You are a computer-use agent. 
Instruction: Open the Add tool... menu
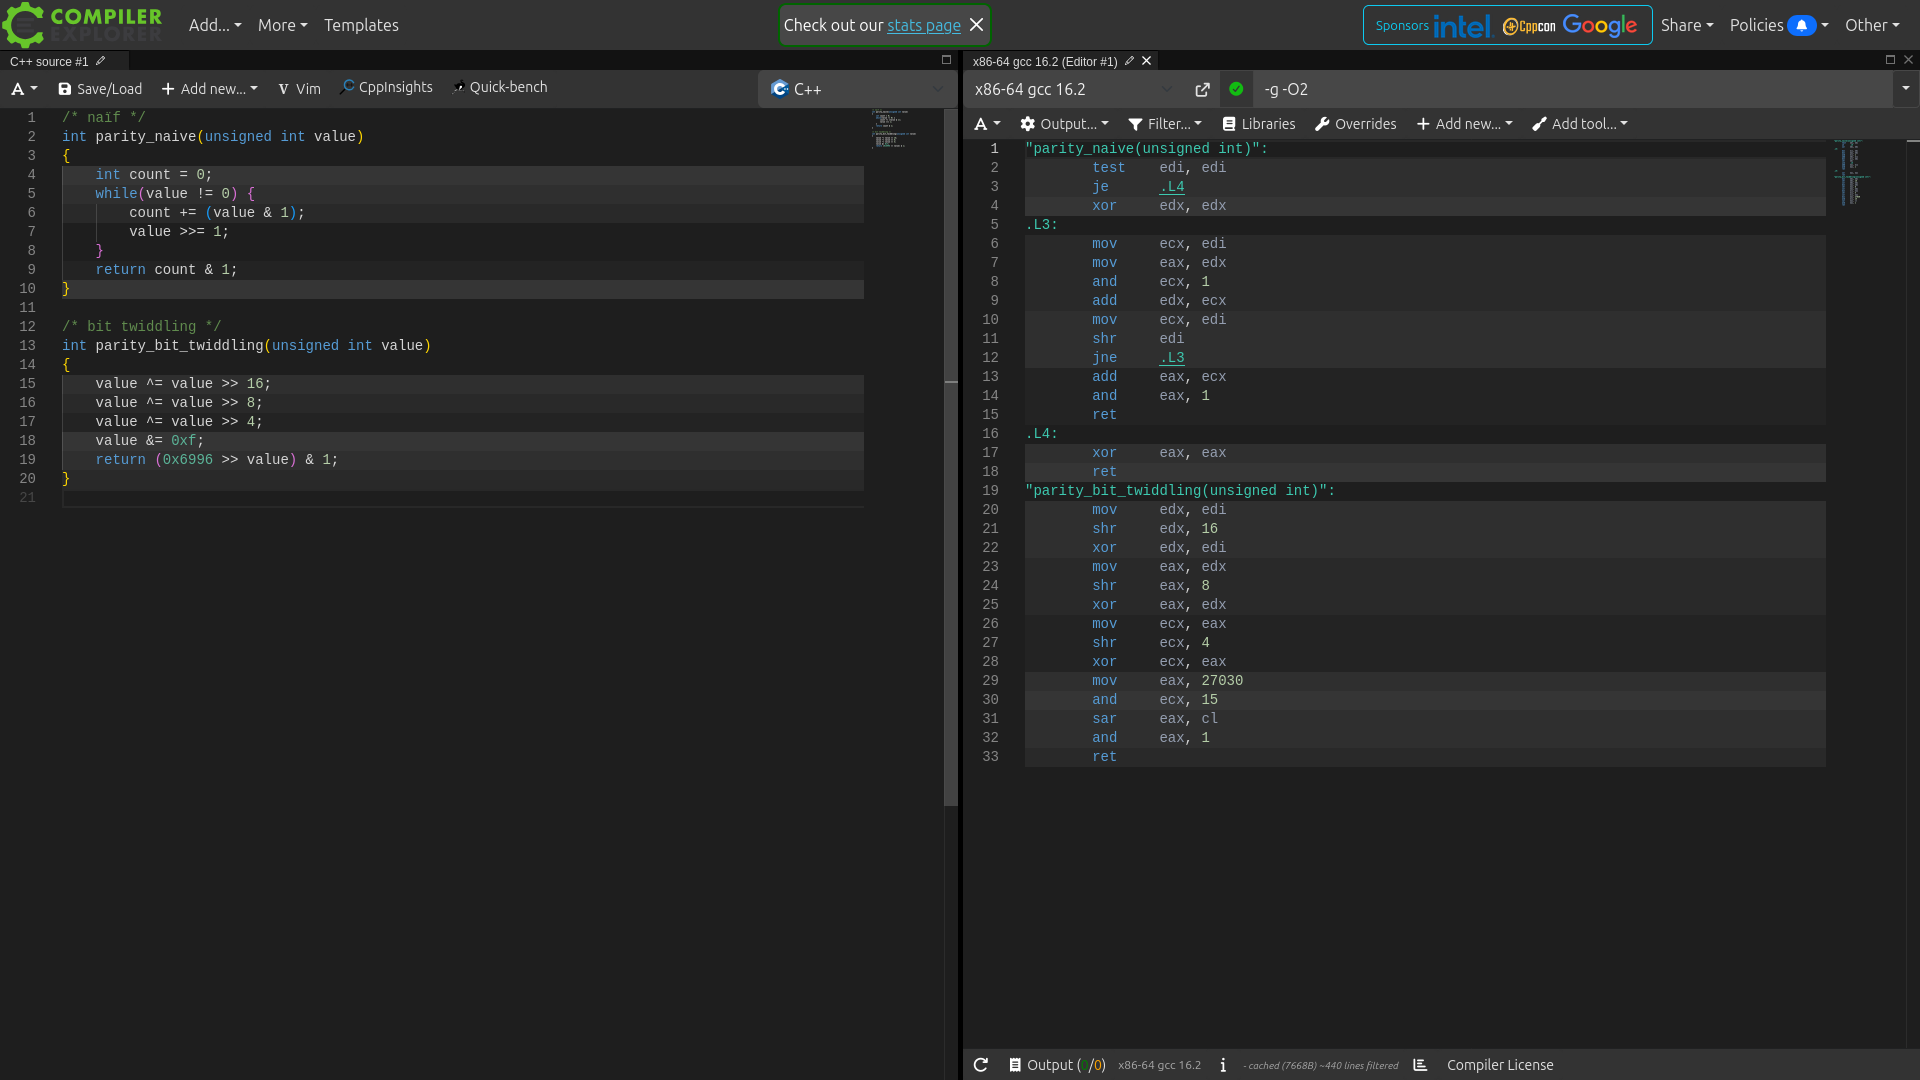click(1580, 124)
